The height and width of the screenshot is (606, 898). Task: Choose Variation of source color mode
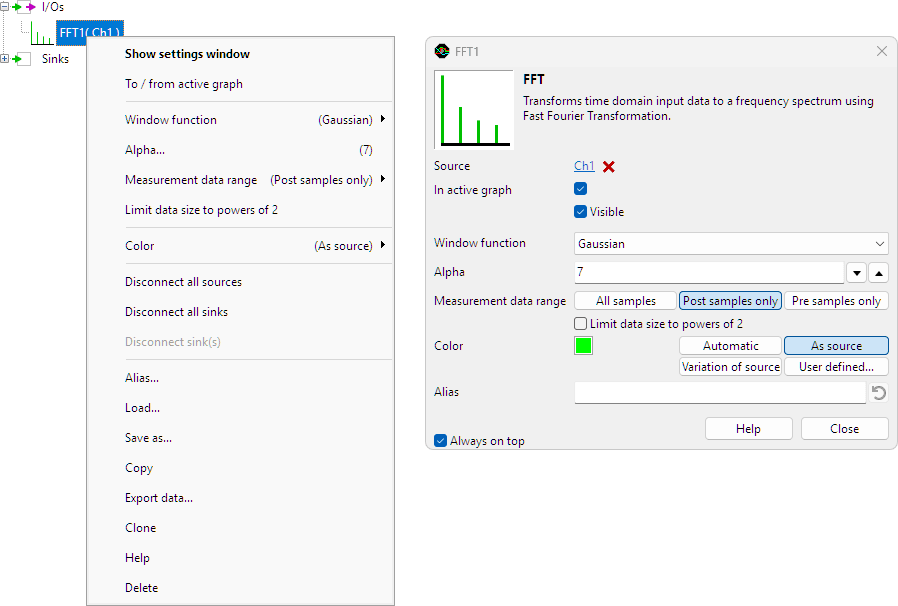click(730, 367)
